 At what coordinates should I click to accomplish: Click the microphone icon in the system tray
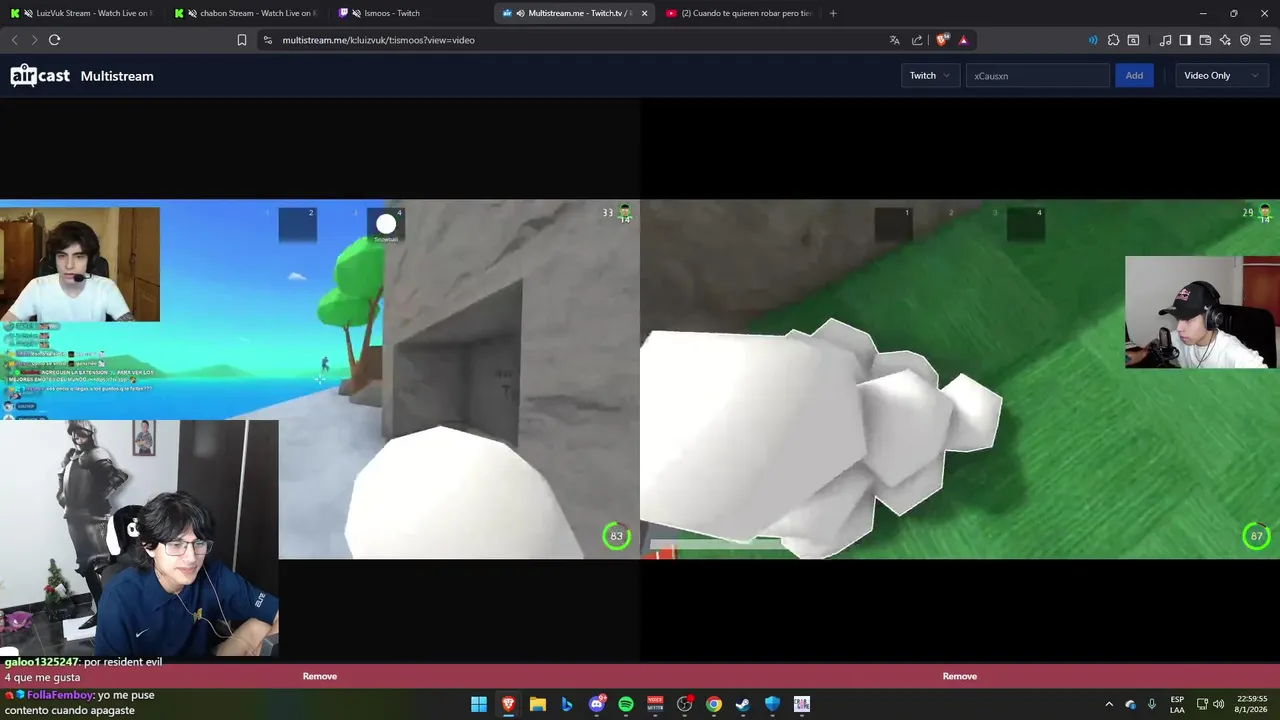[1152, 704]
